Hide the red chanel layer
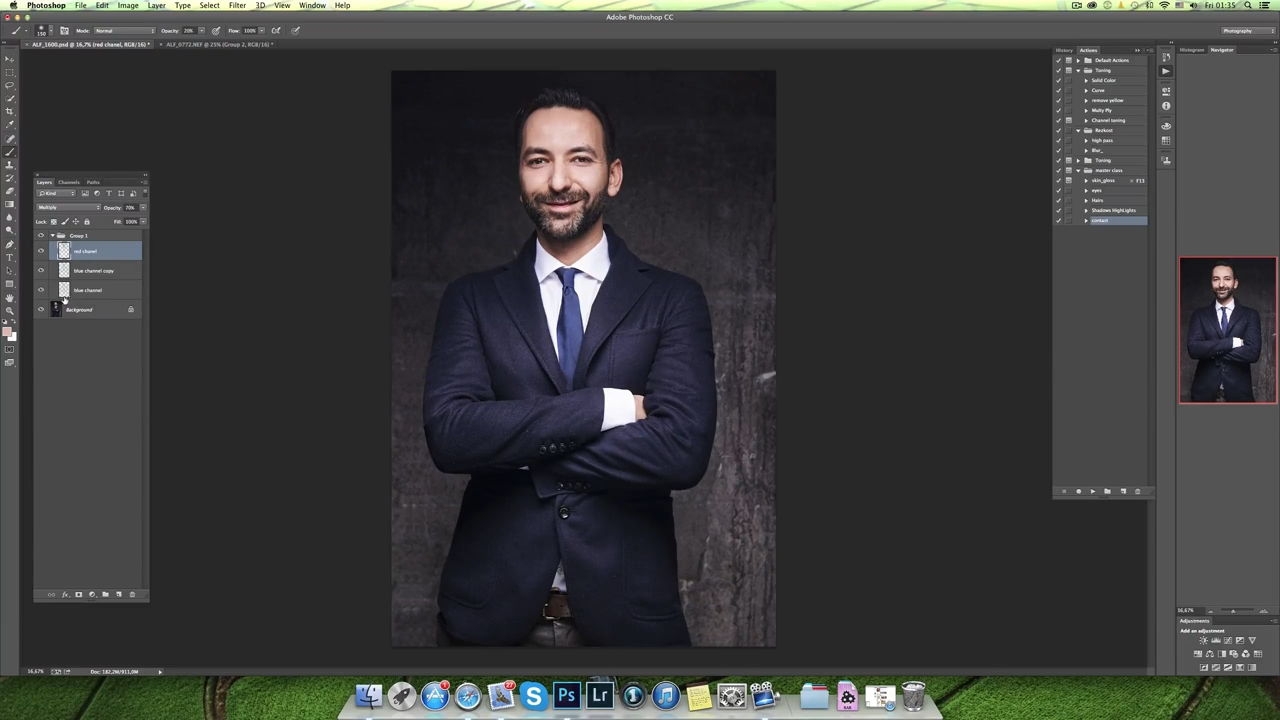 point(41,251)
